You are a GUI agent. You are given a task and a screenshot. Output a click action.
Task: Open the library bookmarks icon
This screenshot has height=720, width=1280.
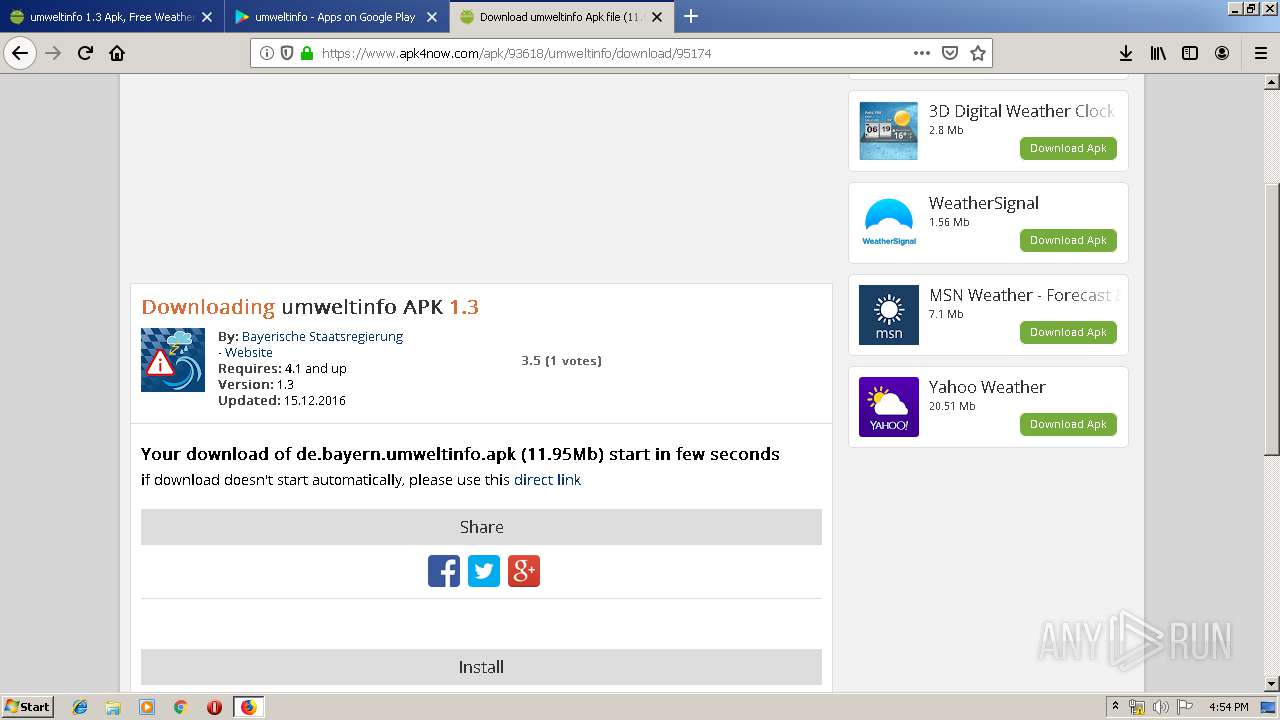pos(1158,53)
